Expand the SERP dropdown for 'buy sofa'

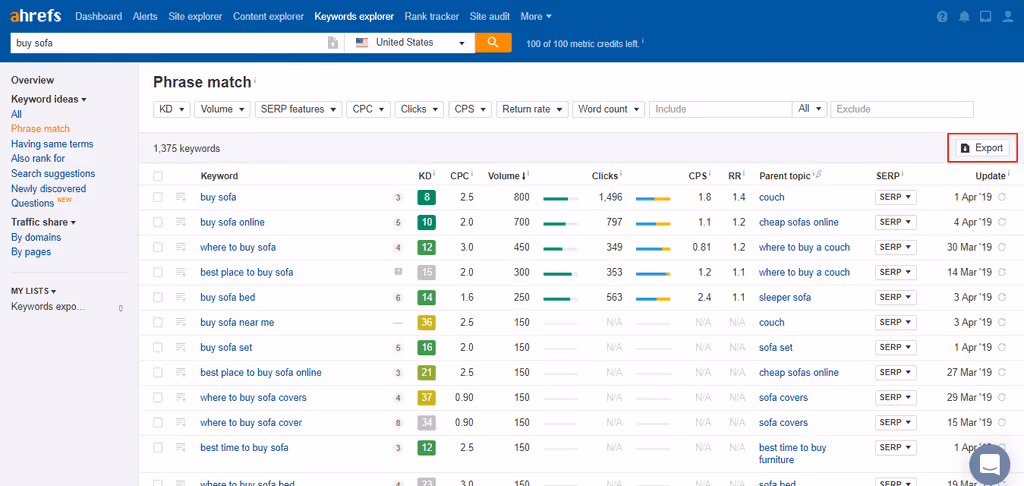point(895,197)
